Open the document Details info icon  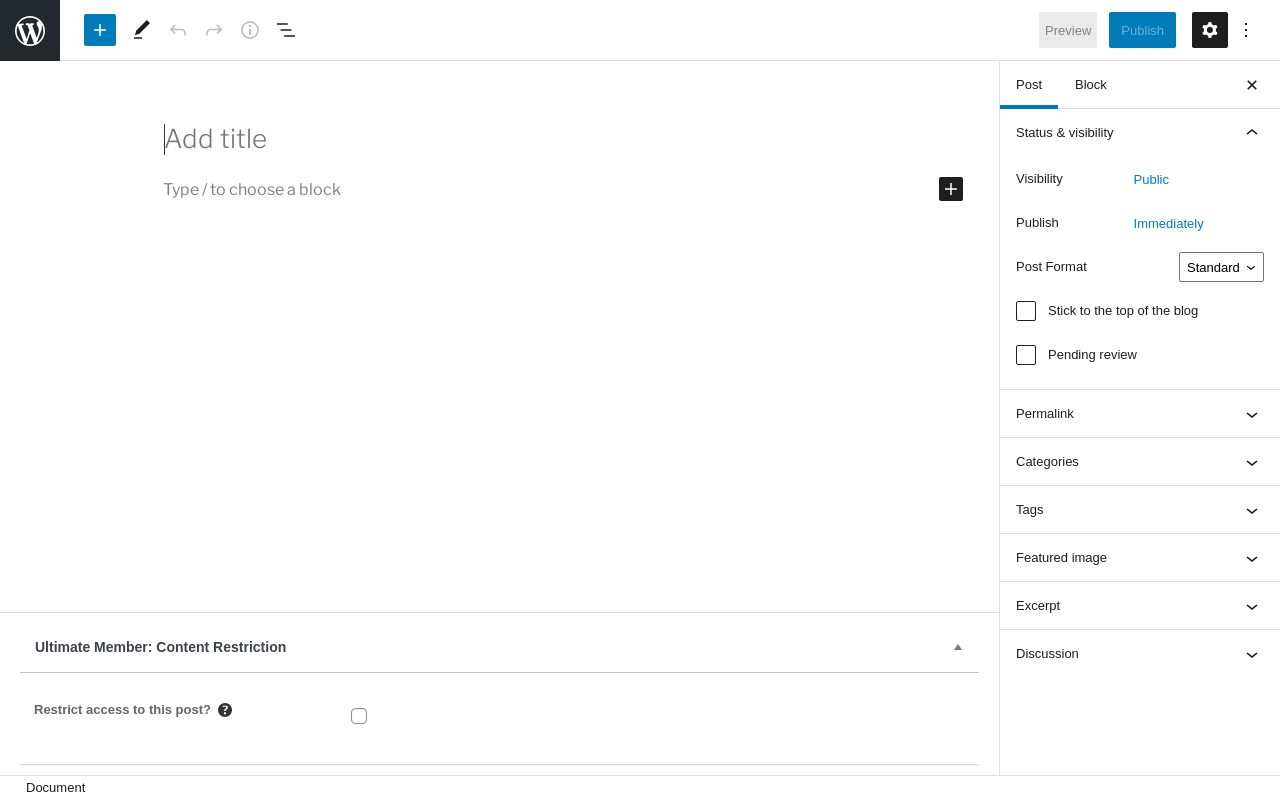coord(250,30)
